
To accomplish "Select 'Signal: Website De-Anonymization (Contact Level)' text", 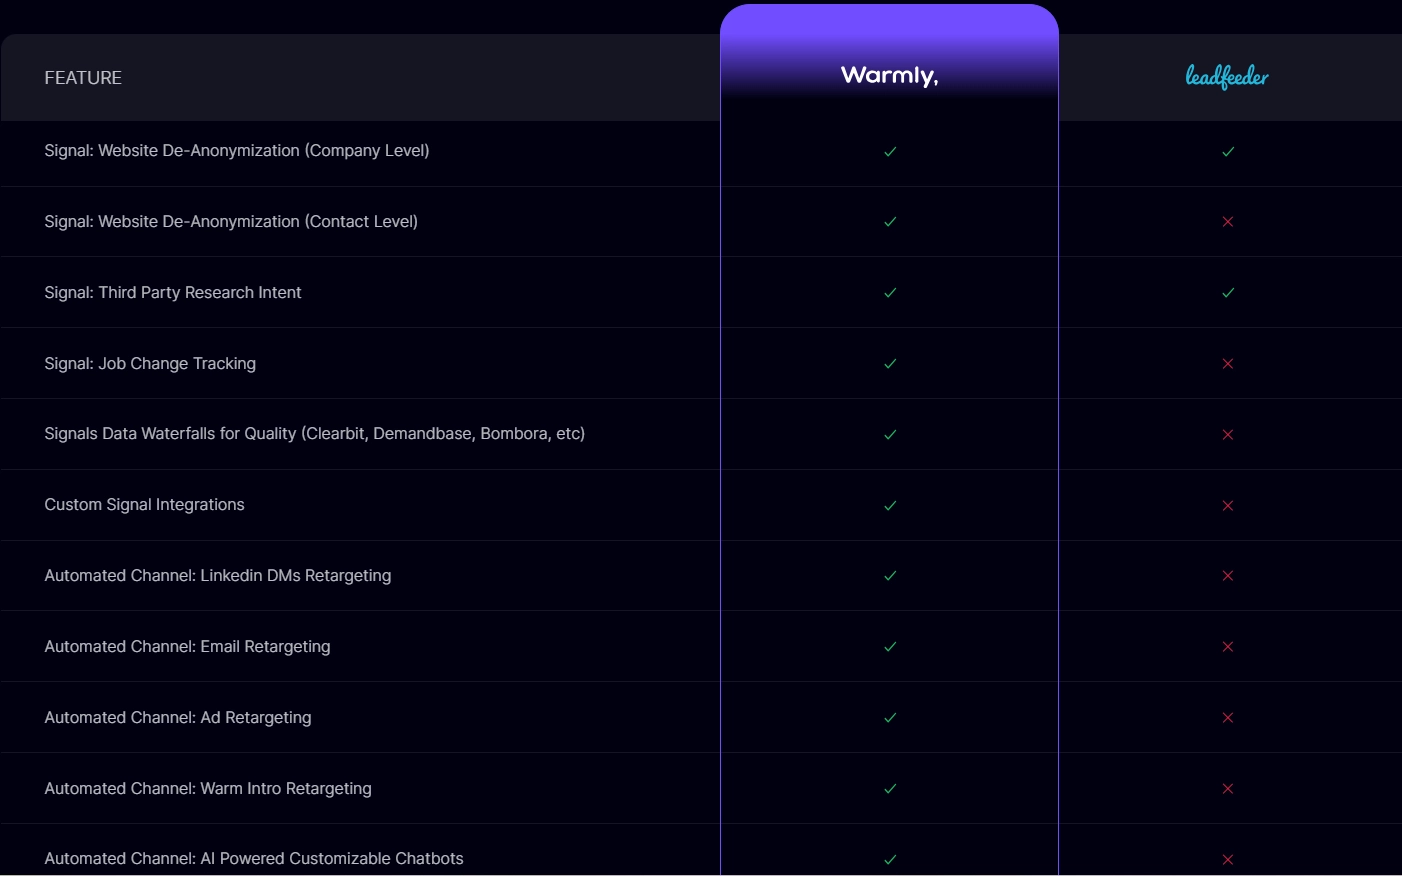I will coord(231,222).
